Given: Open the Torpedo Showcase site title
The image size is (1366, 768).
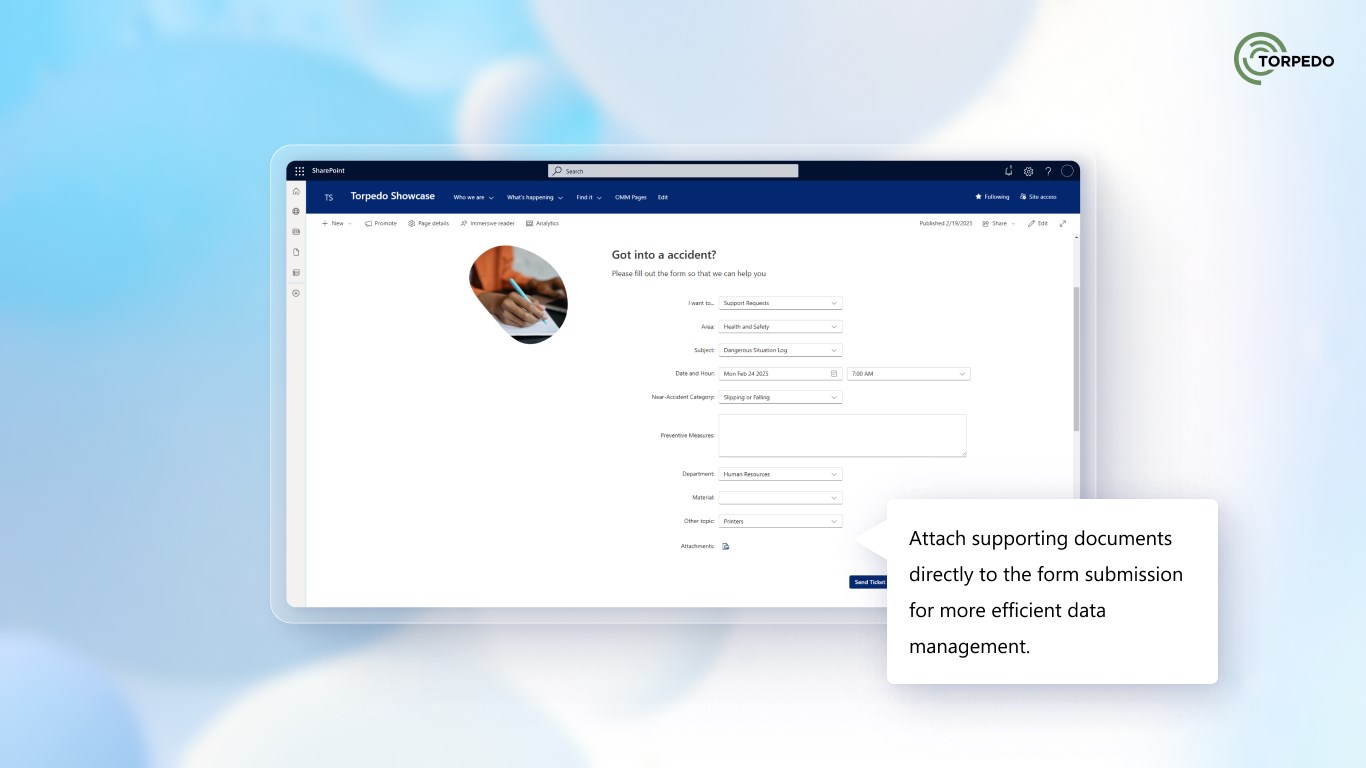Looking at the screenshot, I should coord(393,196).
